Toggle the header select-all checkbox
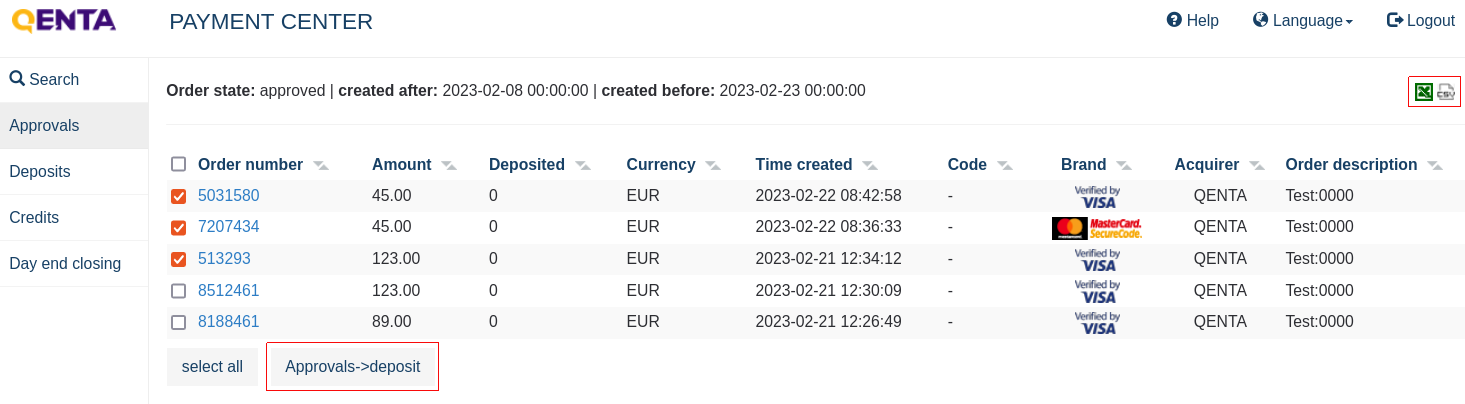1465x404 pixels. click(x=179, y=164)
